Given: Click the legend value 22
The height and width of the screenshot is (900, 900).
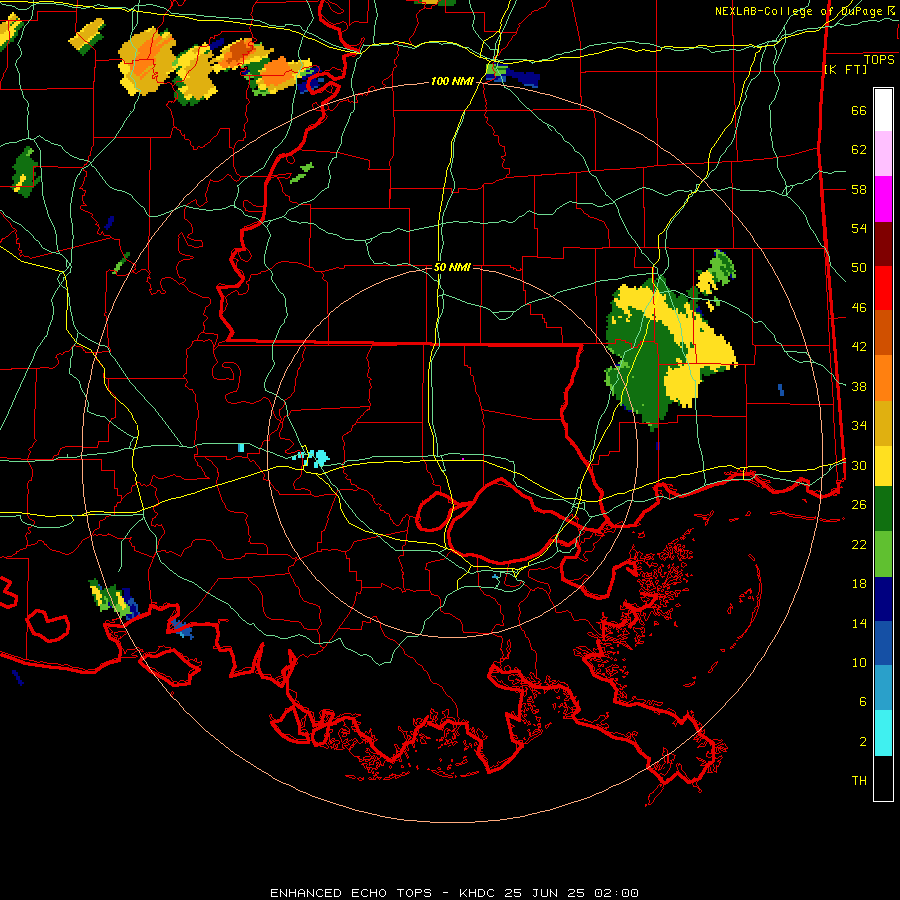Looking at the screenshot, I should (x=859, y=544).
